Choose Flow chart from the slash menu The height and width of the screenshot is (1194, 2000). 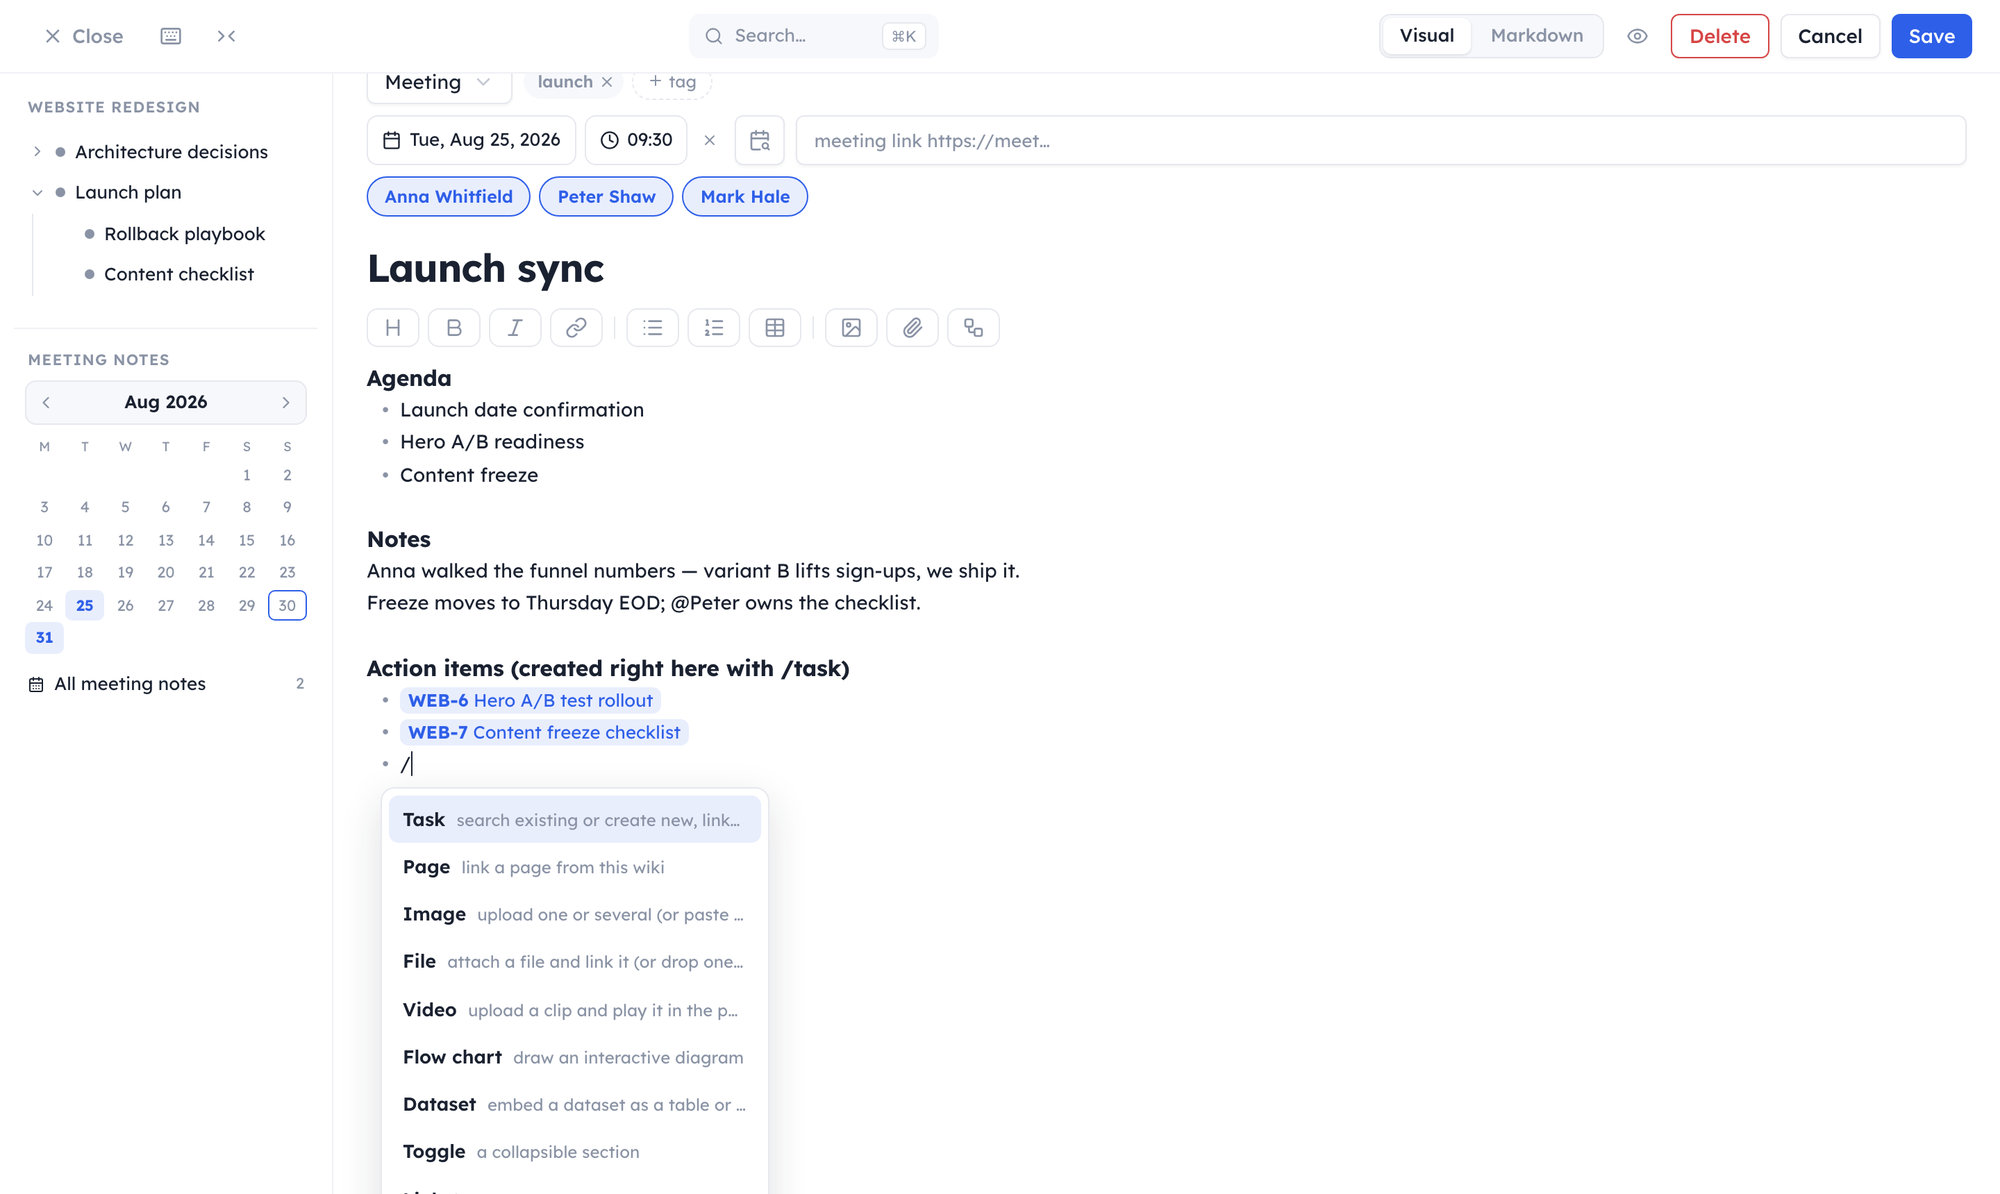click(x=575, y=1057)
